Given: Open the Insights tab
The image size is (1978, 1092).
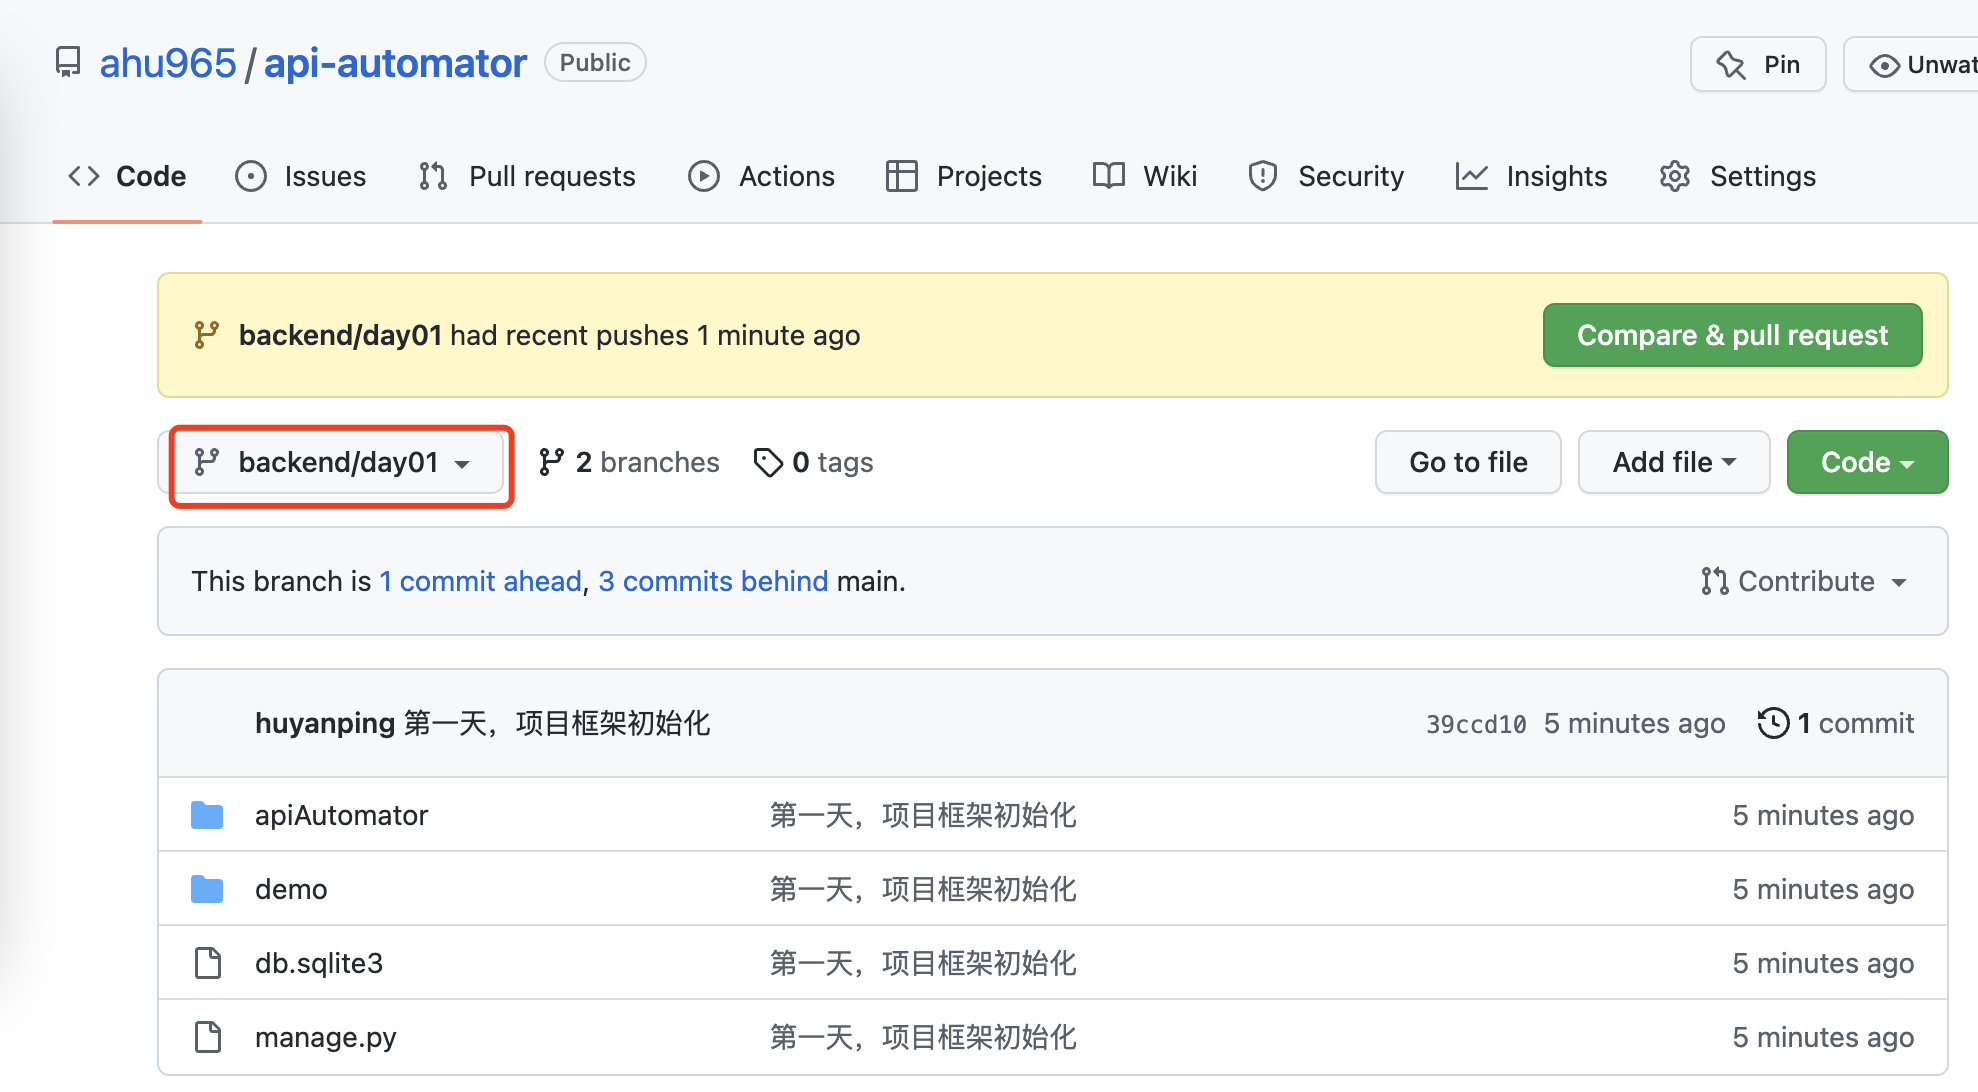Looking at the screenshot, I should click(1531, 176).
